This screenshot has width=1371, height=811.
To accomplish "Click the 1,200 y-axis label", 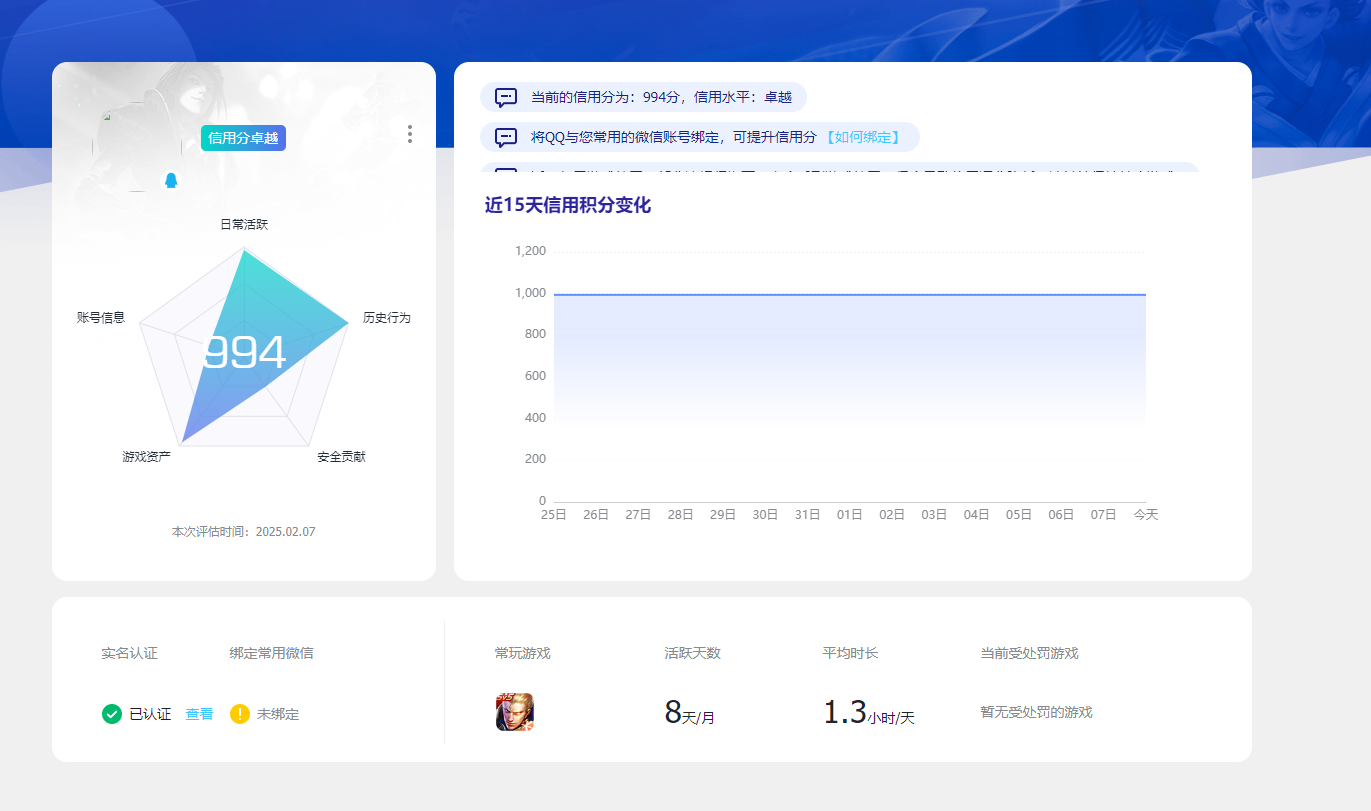I will [x=530, y=251].
